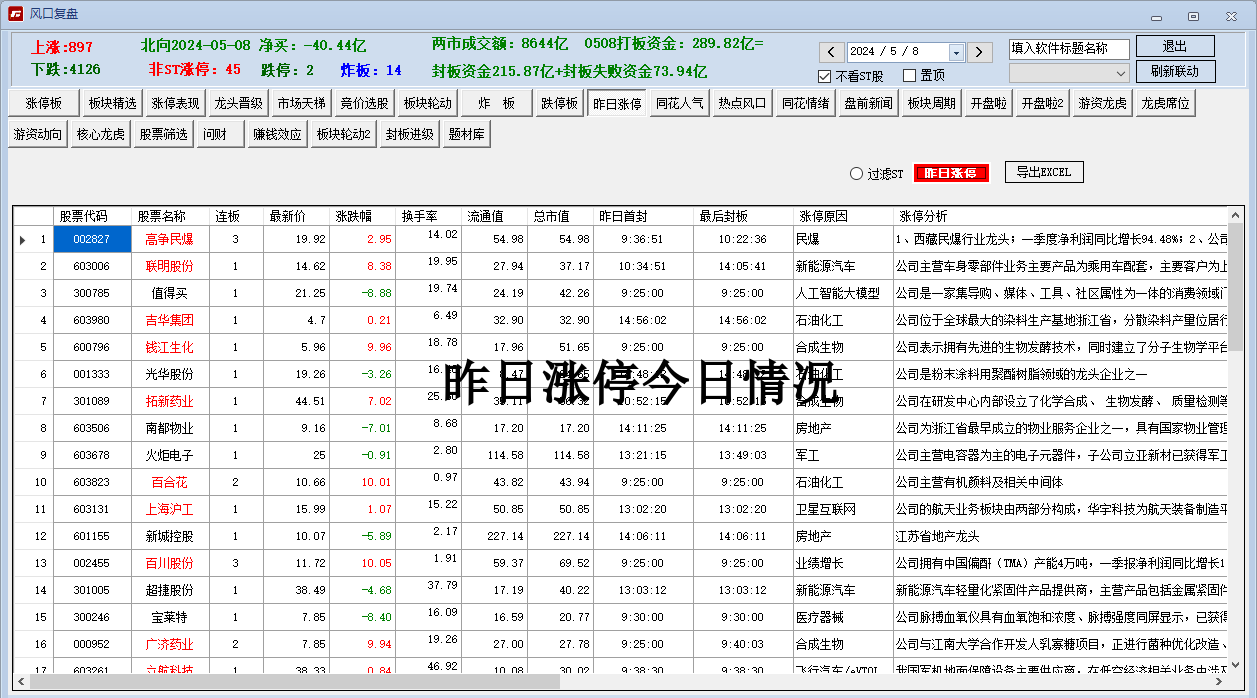Viewport: 1257px width, 698px height.
Task: Select the 过滤ST radio button
Action: click(856, 174)
